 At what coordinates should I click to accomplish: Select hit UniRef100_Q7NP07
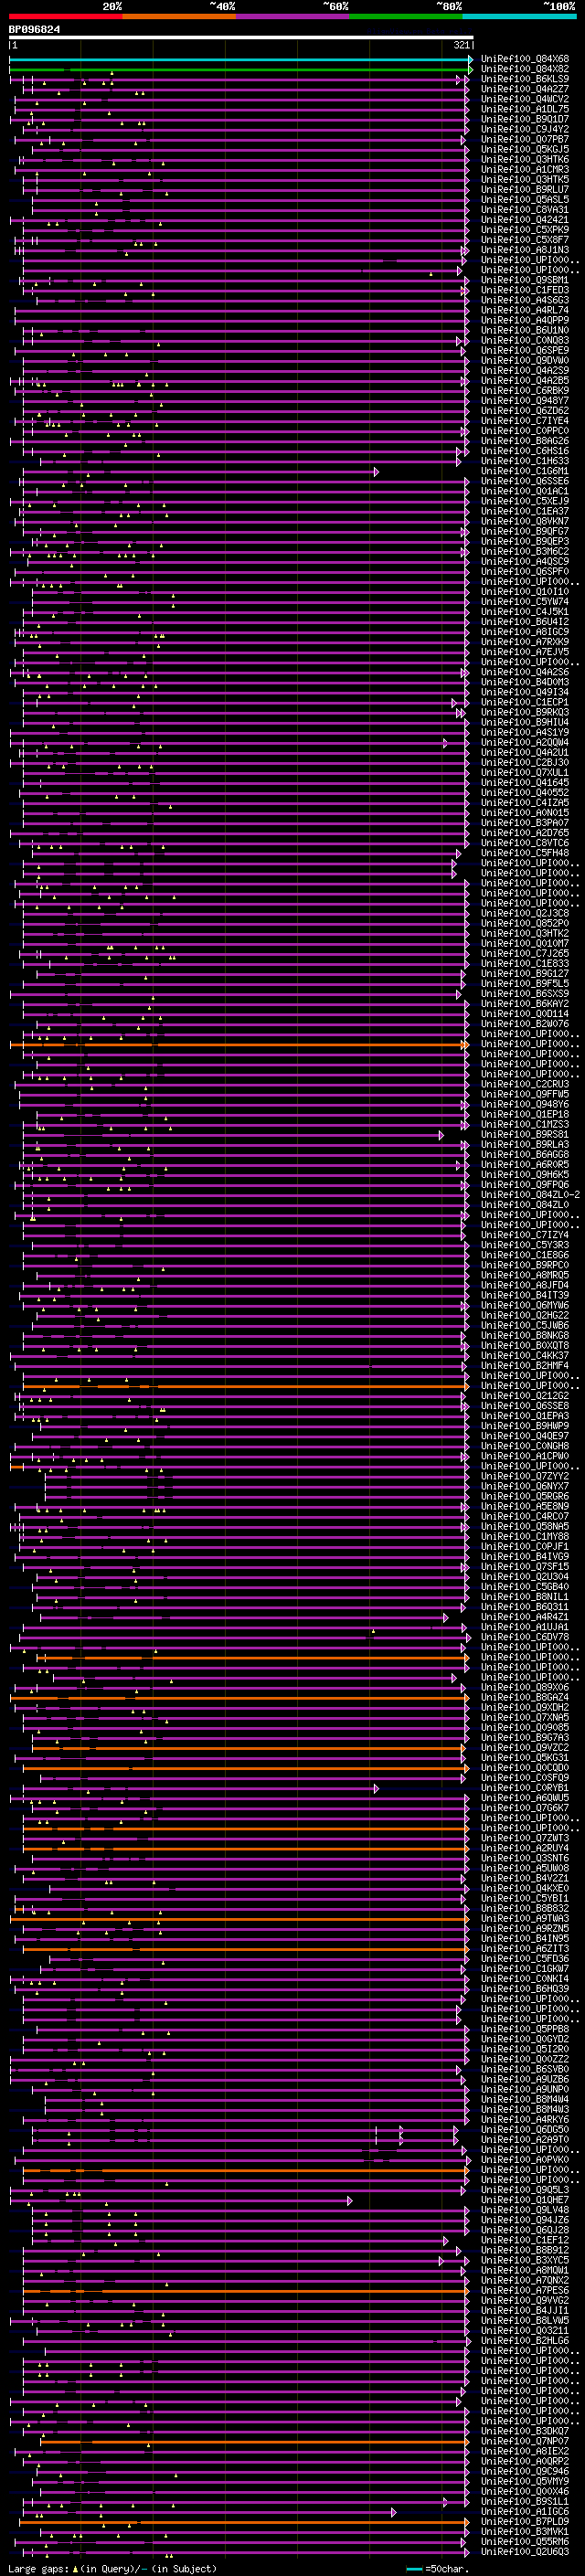pos(524,2440)
